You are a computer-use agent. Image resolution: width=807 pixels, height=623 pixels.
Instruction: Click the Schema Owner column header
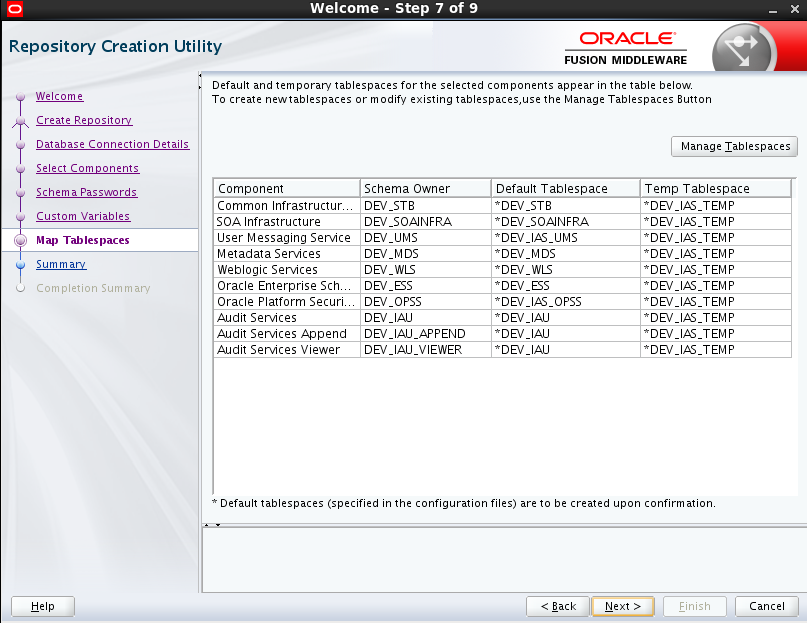tap(426, 188)
